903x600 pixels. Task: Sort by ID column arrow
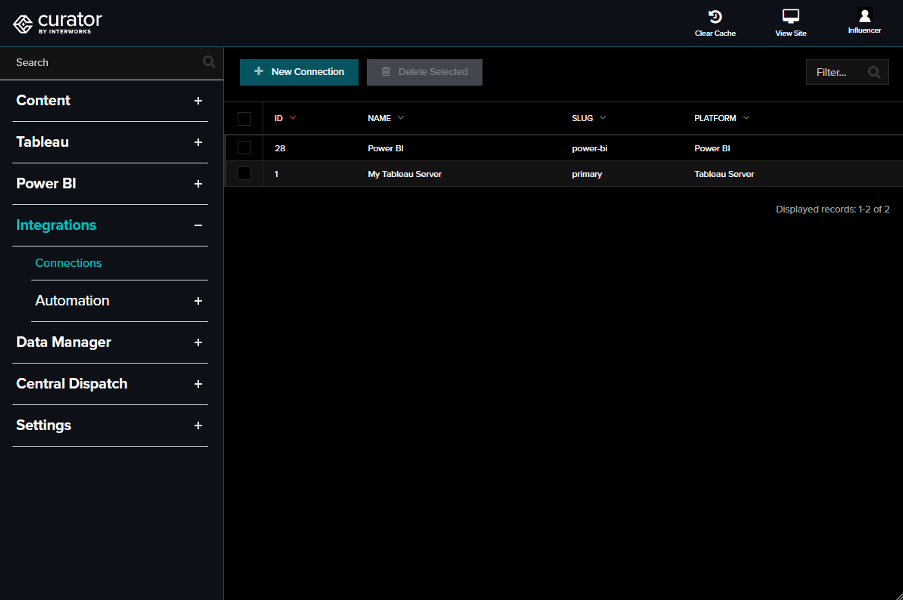293,118
